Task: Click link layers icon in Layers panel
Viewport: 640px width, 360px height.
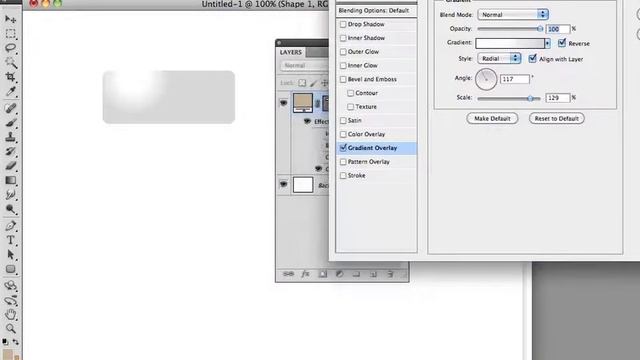Action: (x=288, y=274)
